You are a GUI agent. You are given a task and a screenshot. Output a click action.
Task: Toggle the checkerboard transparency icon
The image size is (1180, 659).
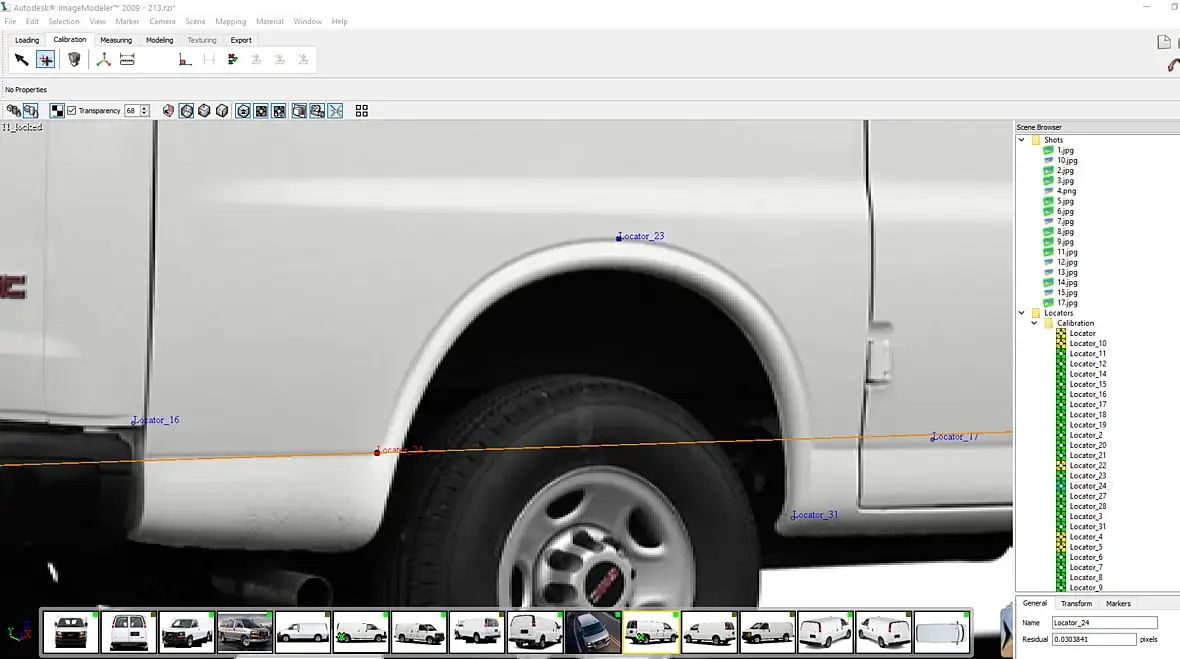click(57, 111)
